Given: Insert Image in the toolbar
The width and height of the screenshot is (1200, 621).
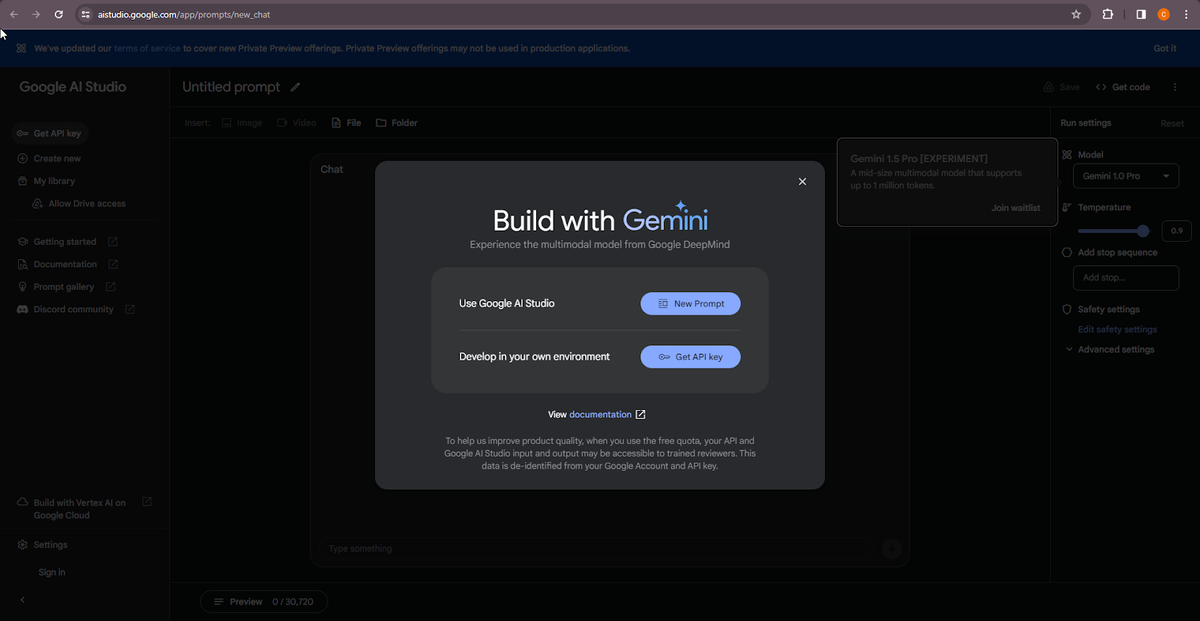Looking at the screenshot, I should click(242, 123).
